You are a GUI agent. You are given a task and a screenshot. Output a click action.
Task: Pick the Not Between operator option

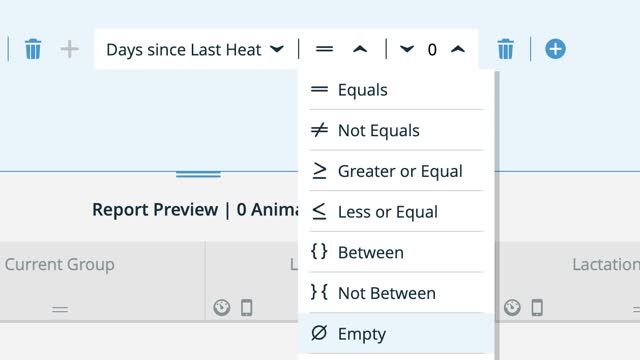396,293
